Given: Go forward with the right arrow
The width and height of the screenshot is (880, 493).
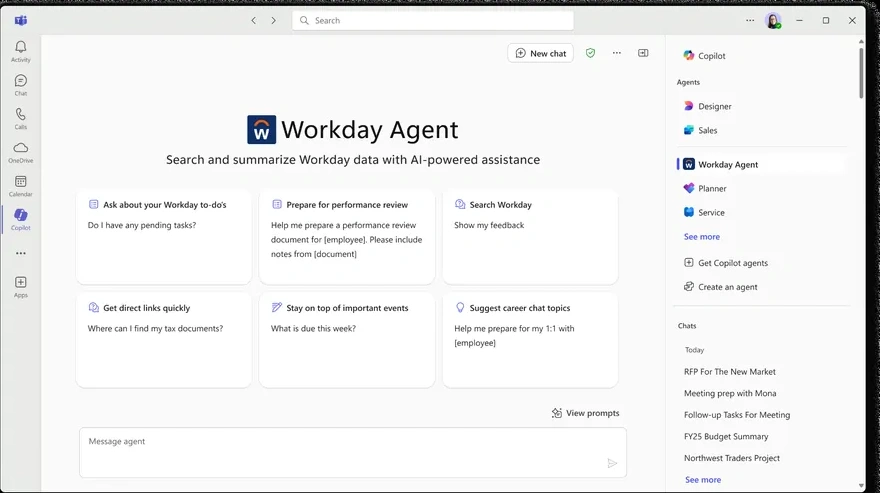Looking at the screenshot, I should pos(273,21).
